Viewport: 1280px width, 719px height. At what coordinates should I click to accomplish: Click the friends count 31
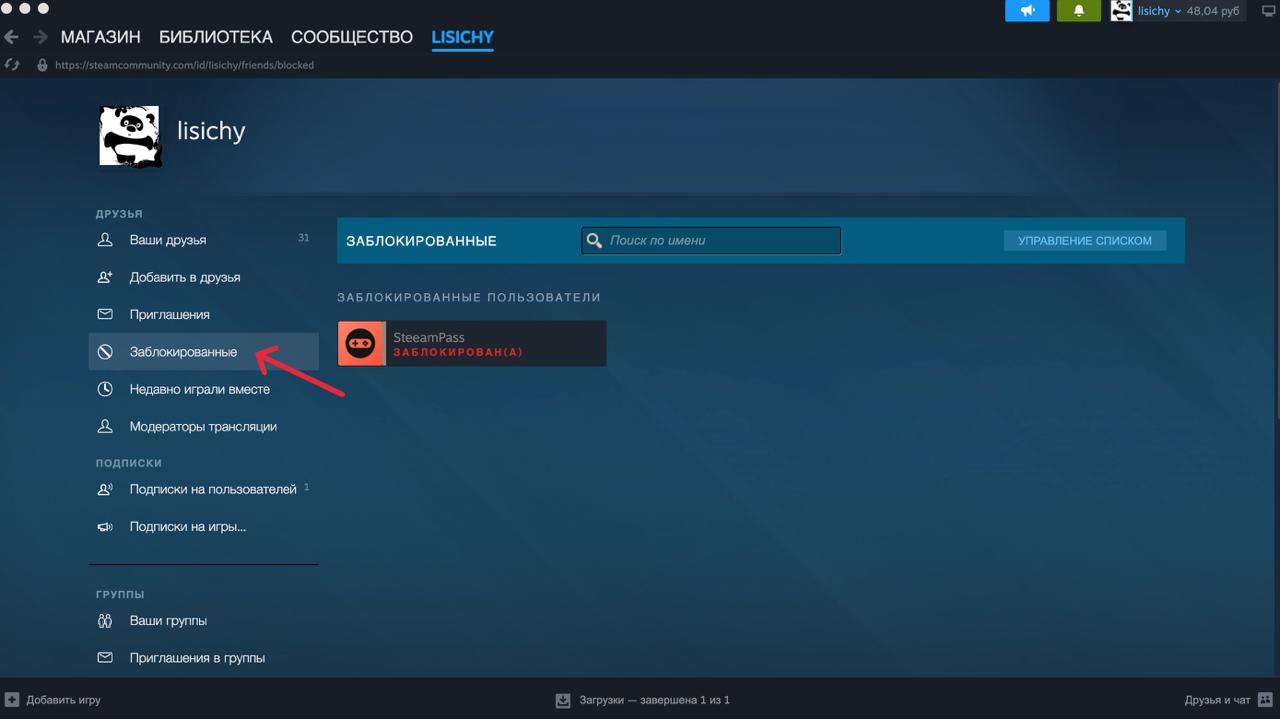[303, 238]
